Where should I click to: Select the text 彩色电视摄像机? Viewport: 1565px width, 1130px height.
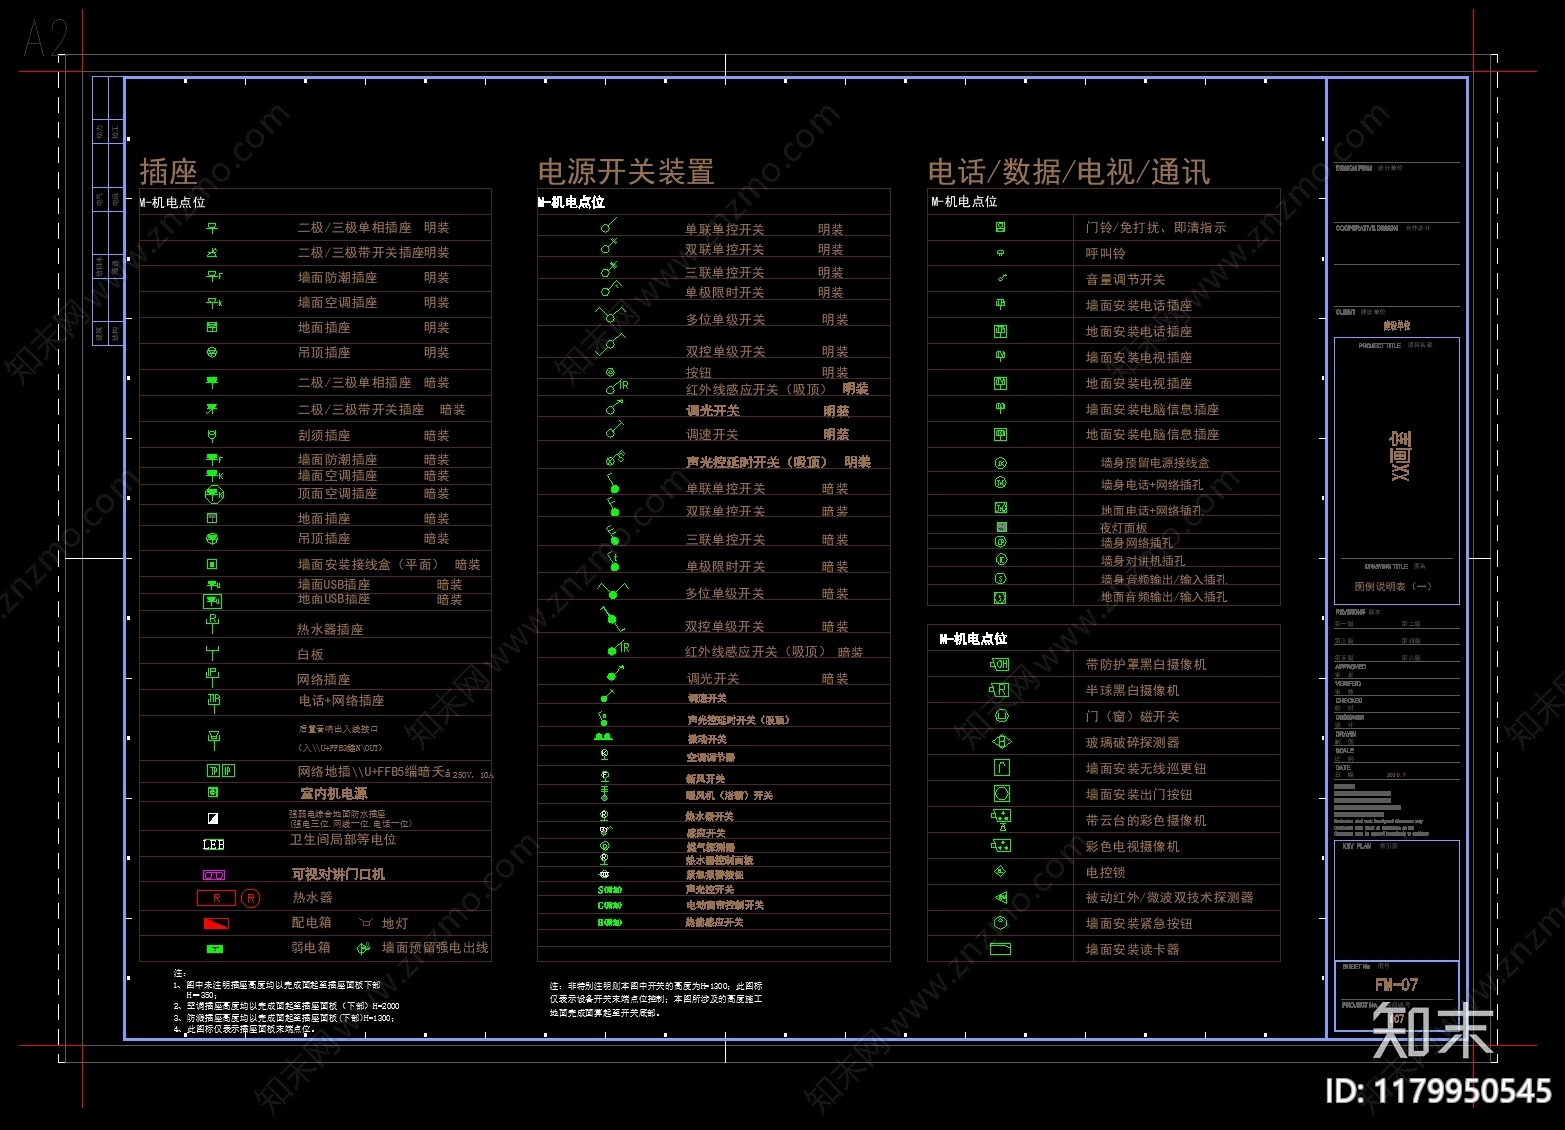tap(1133, 846)
